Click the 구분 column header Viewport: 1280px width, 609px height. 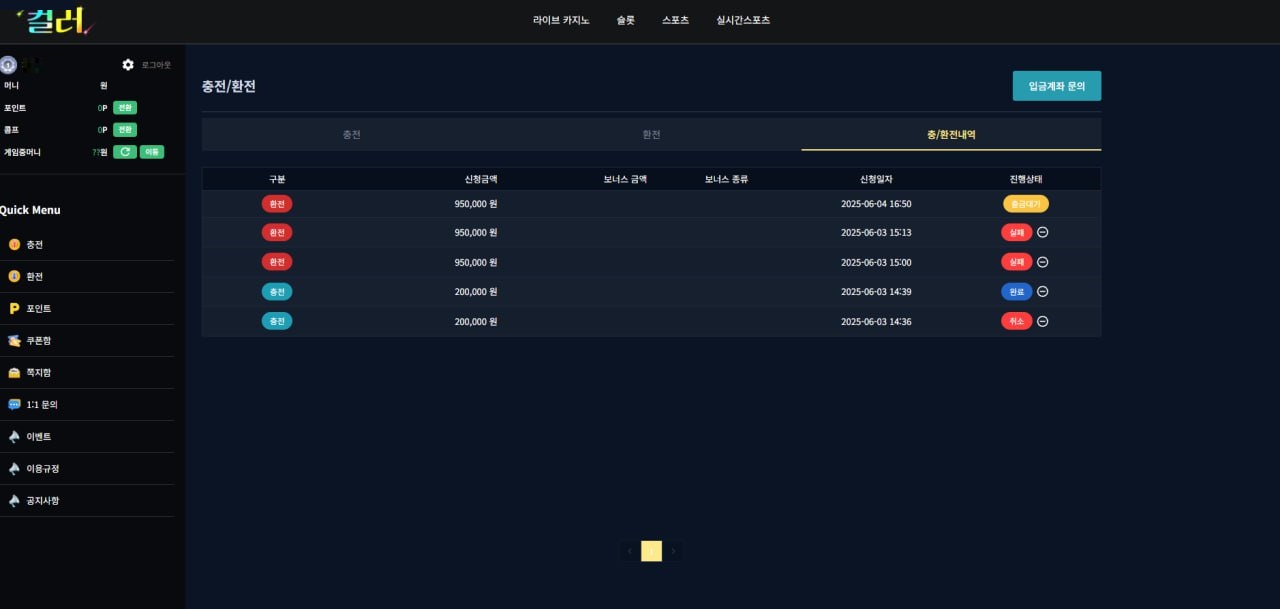tap(277, 179)
